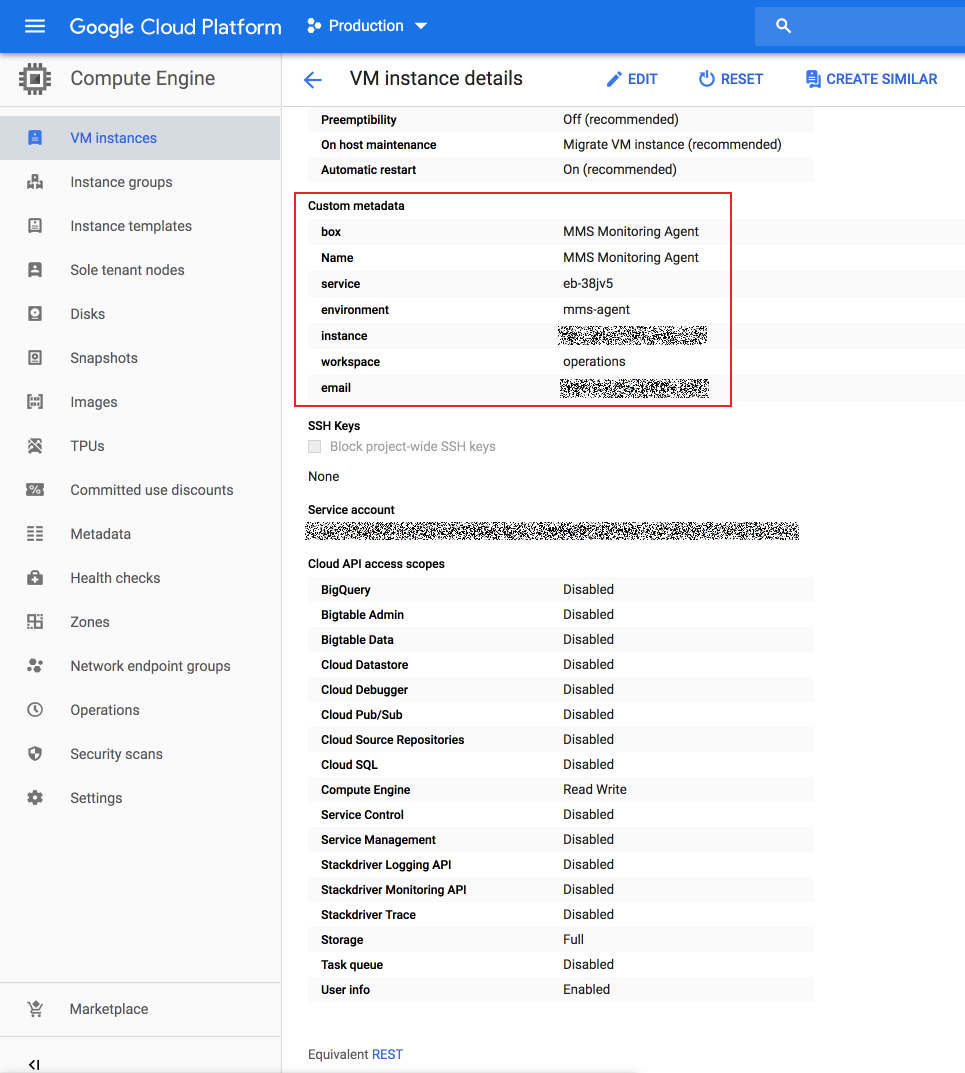Click 'Migrate VM instance (recommended)' text

click(672, 144)
